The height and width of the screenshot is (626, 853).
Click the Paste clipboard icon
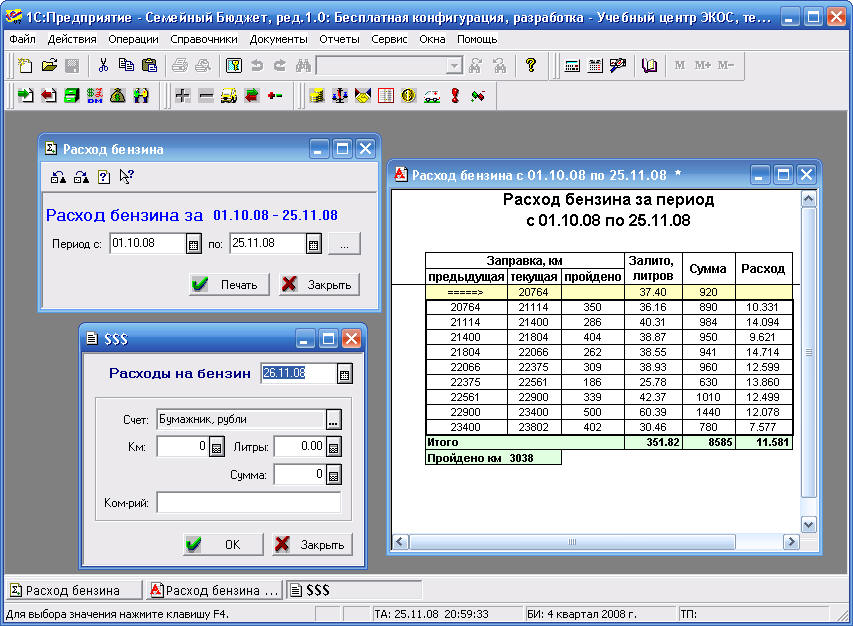(x=149, y=65)
